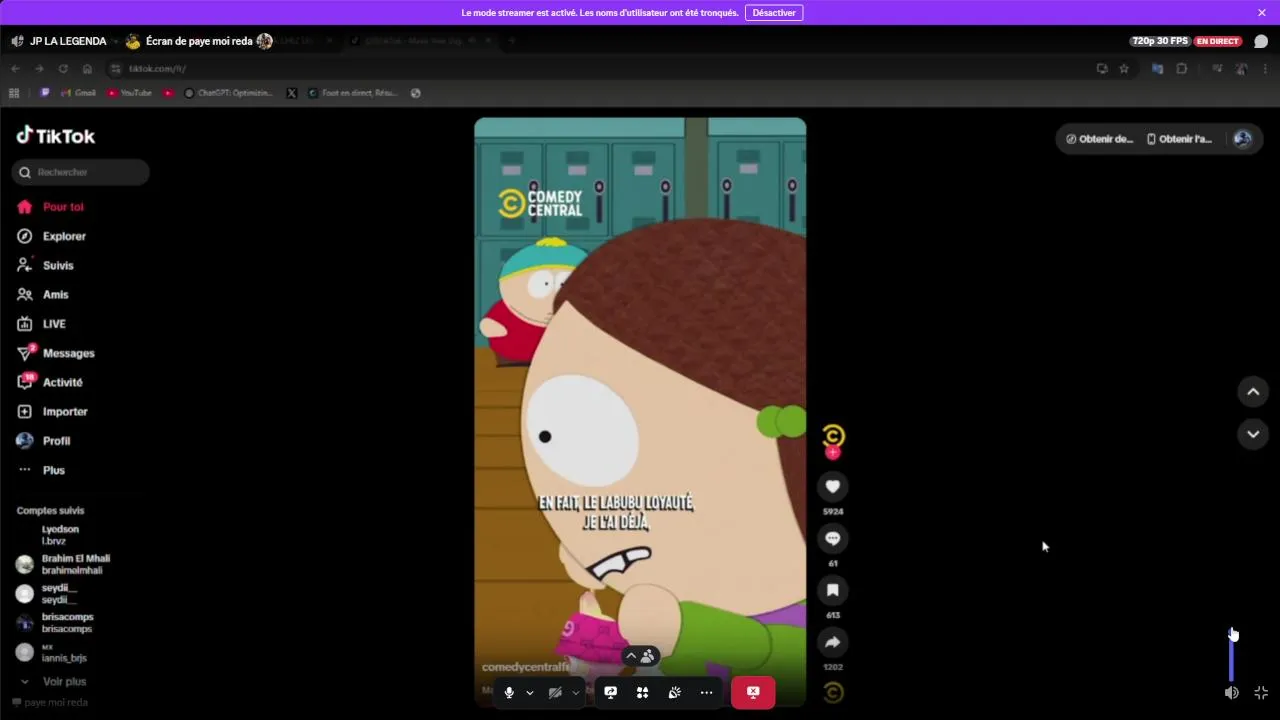
Task: Mute the stream volume speaker icon
Action: click(1232, 692)
